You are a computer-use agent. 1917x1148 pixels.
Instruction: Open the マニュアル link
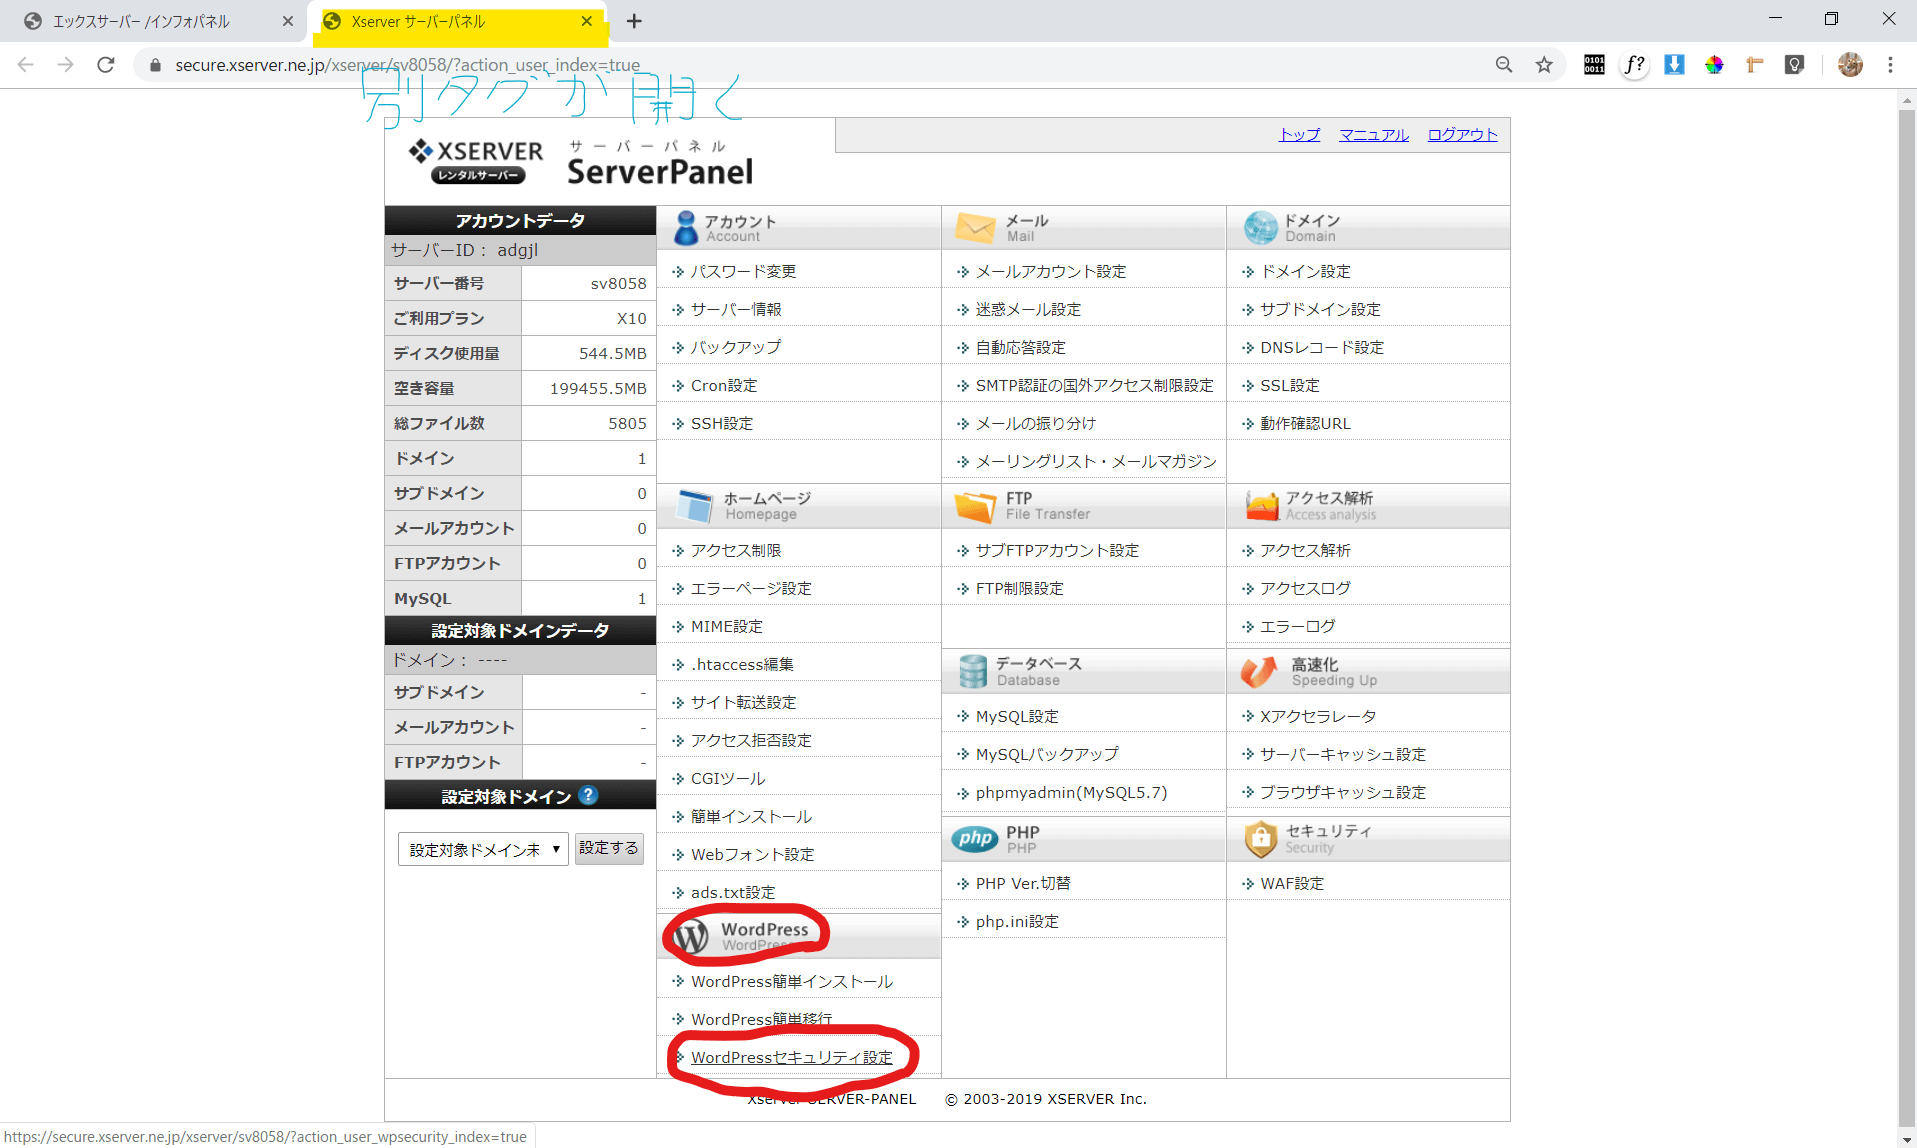coord(1374,134)
